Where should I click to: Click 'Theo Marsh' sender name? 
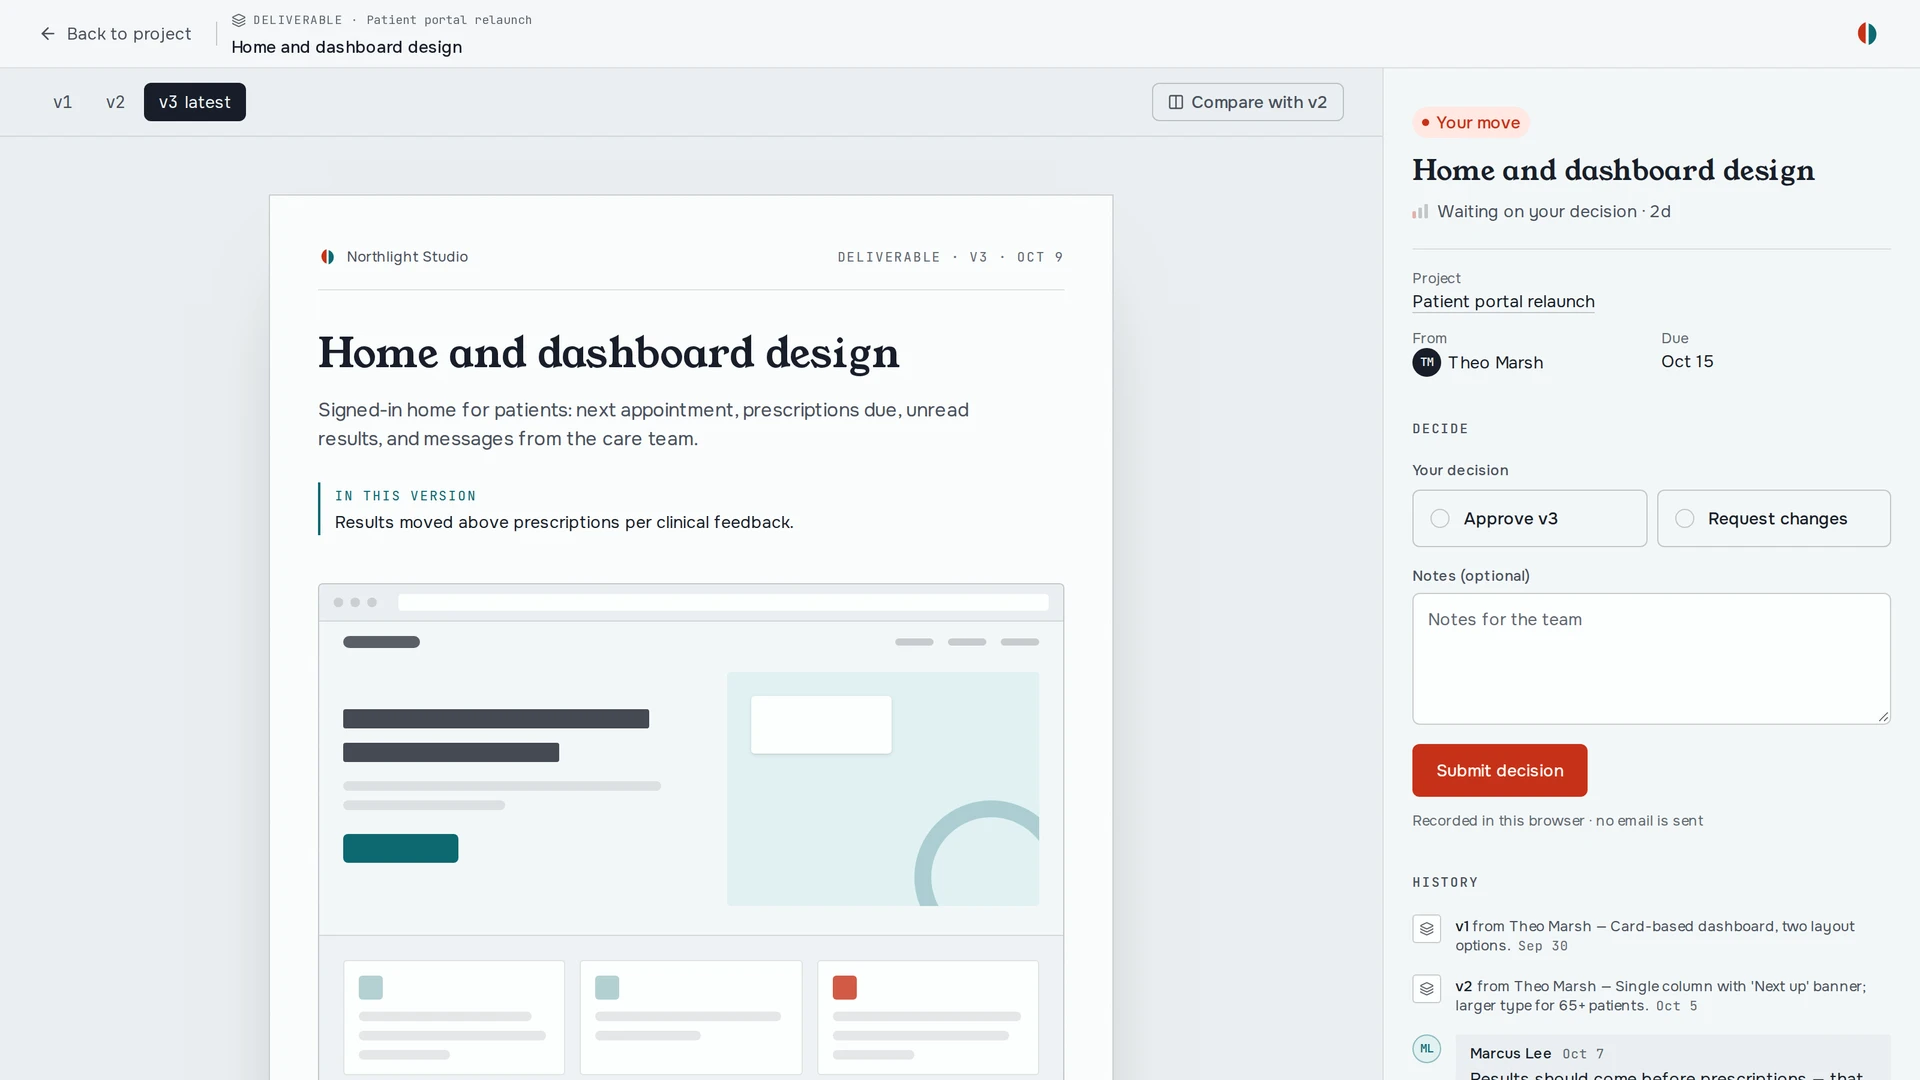coord(1495,363)
